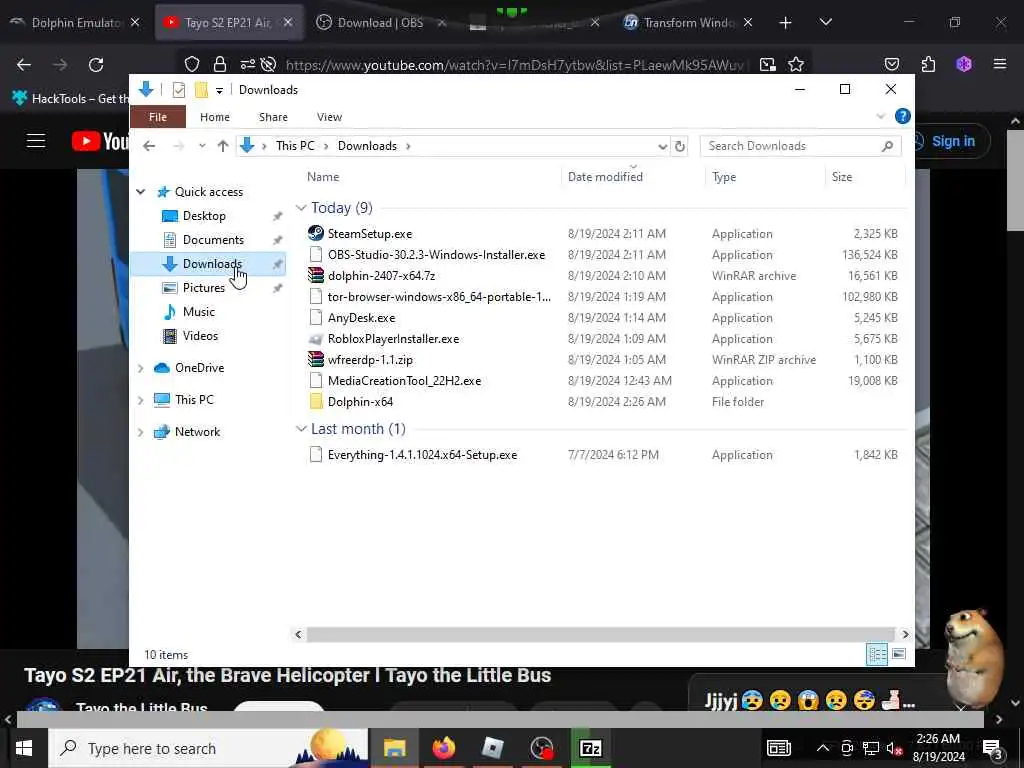Image resolution: width=1024 pixels, height=768 pixels.
Task: Switch to details view layout icon
Action: (876, 654)
